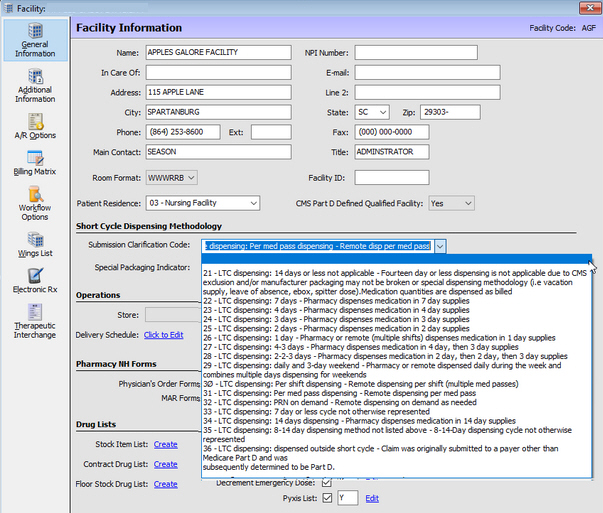Click the Phone number field
Image resolution: width=603 pixels, height=513 pixels.
183,132
